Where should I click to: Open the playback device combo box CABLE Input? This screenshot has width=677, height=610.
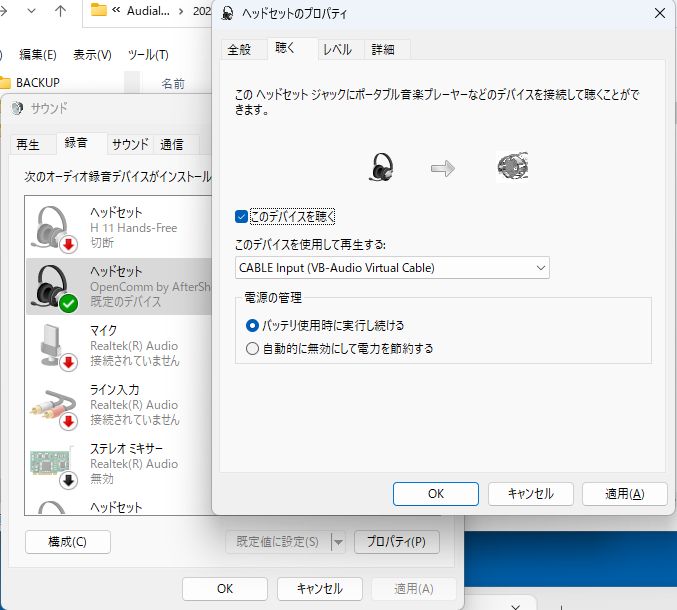pyautogui.click(x=392, y=268)
